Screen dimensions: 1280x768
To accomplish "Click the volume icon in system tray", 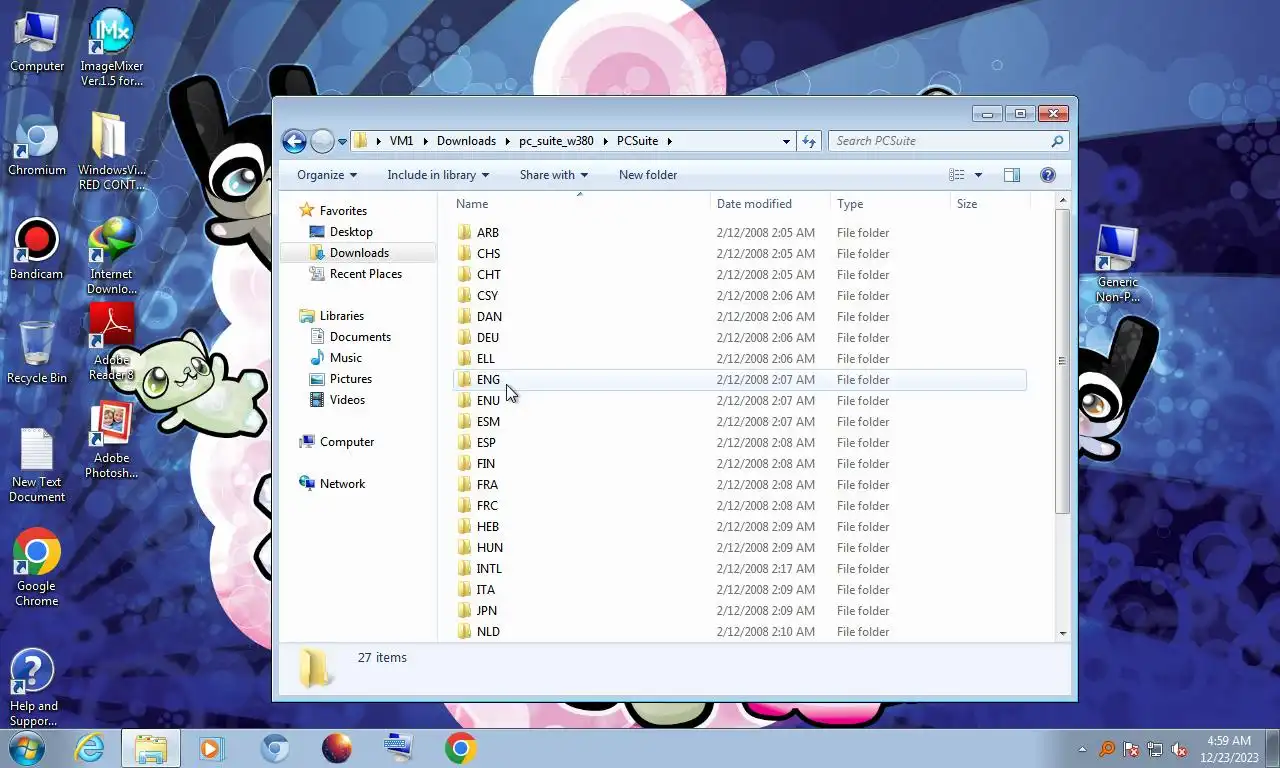I will [x=1179, y=749].
